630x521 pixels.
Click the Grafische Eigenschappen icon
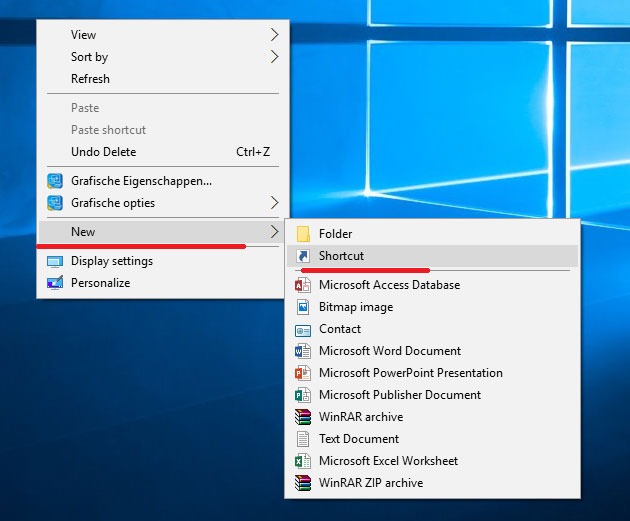55,181
